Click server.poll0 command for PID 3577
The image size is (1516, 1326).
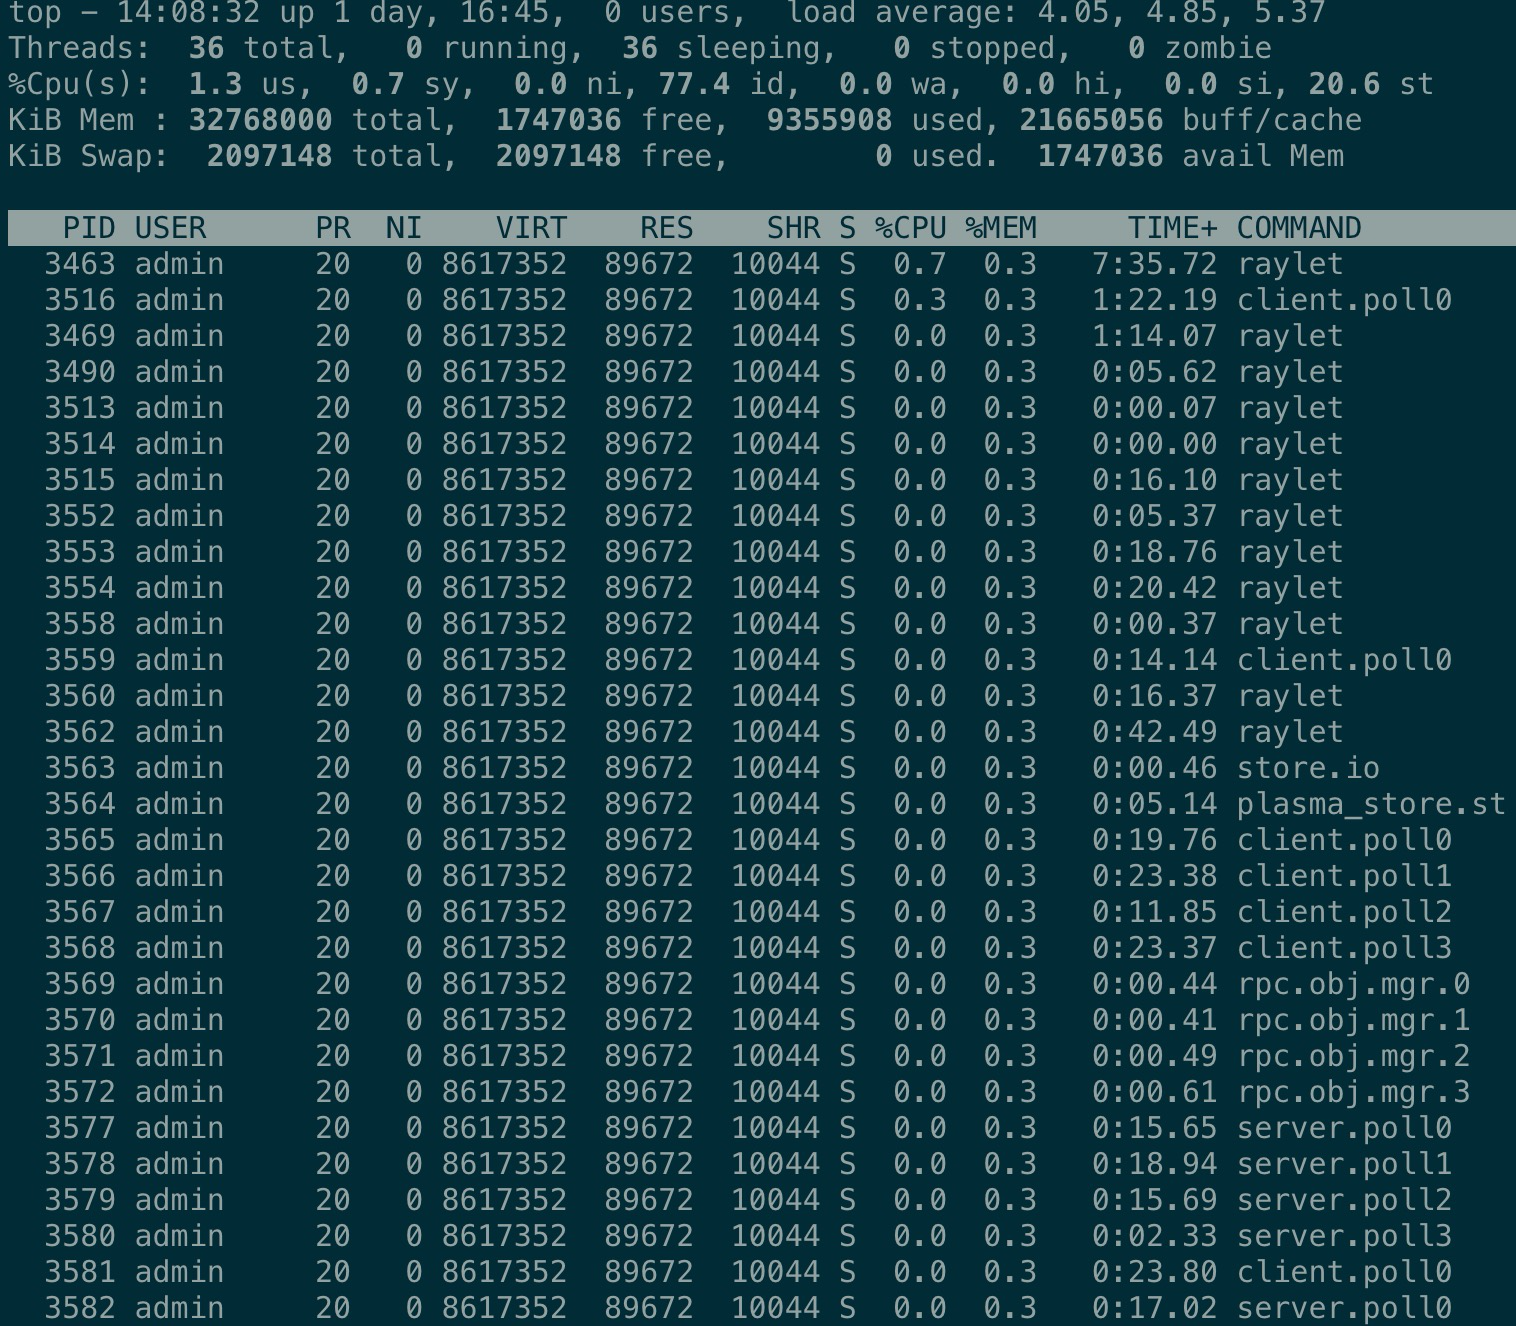[1344, 1128]
